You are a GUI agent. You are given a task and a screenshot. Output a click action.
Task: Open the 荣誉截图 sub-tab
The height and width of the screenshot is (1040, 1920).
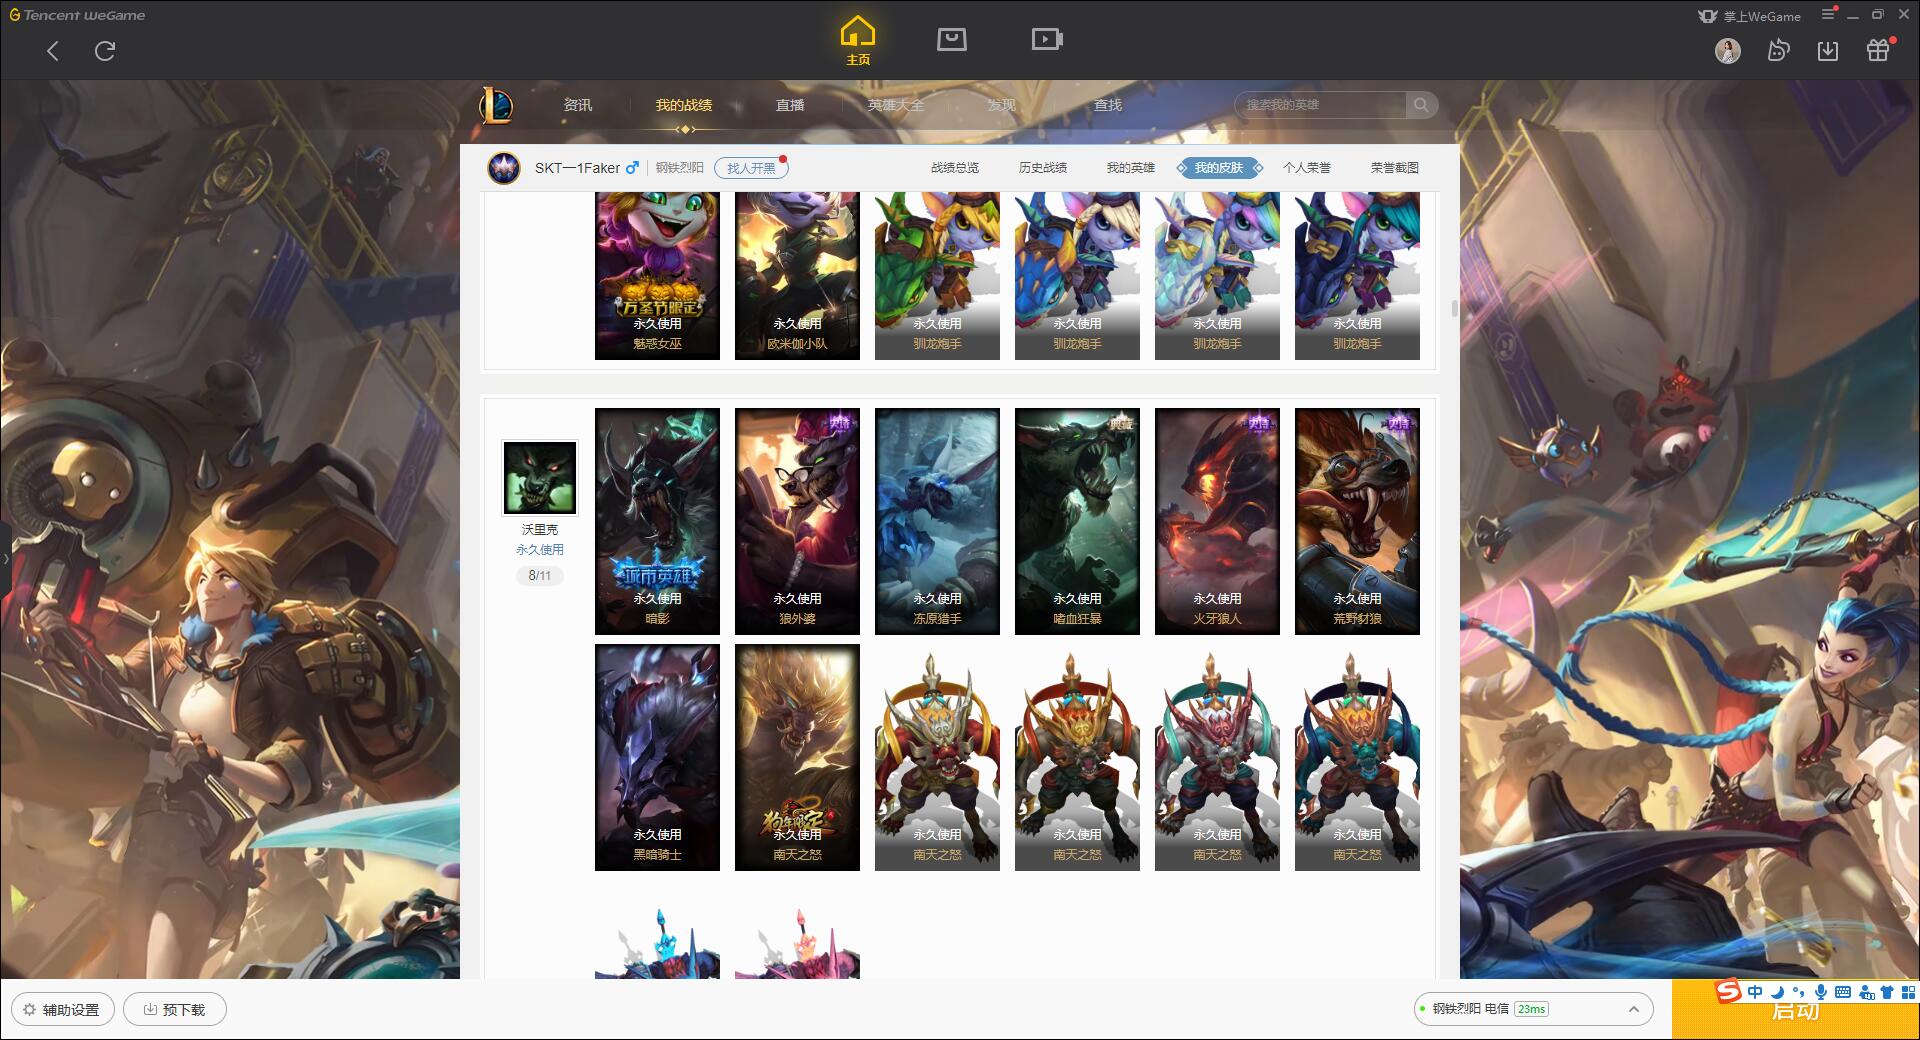[x=1395, y=168]
